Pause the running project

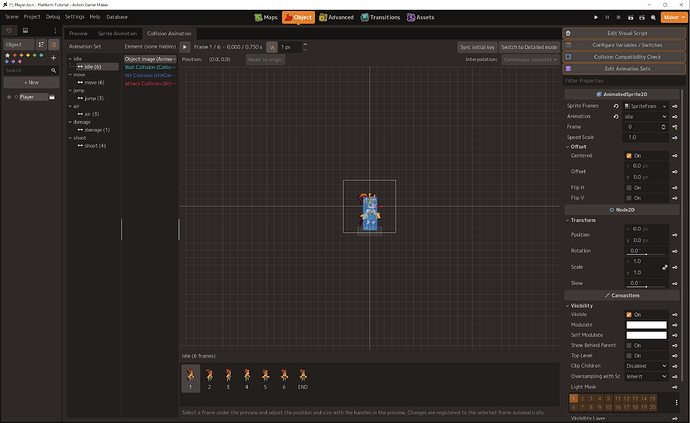[x=607, y=17]
